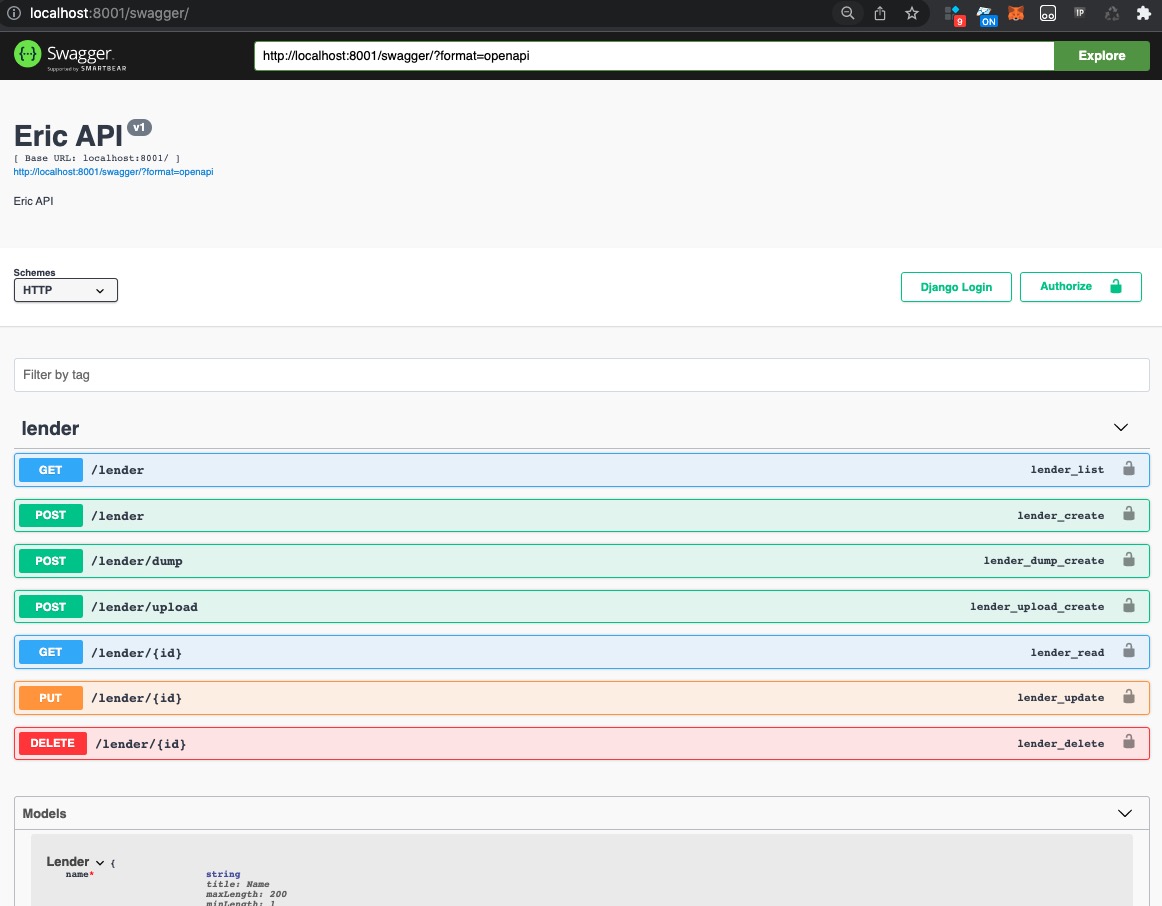Click the lock icon on lender_delete row
Image resolution: width=1162 pixels, height=906 pixels.
1129,742
